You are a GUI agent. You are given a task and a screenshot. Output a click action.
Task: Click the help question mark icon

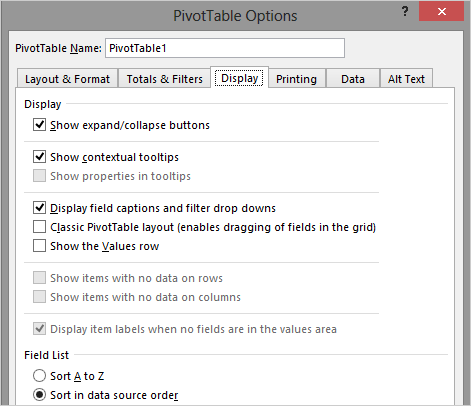click(405, 12)
